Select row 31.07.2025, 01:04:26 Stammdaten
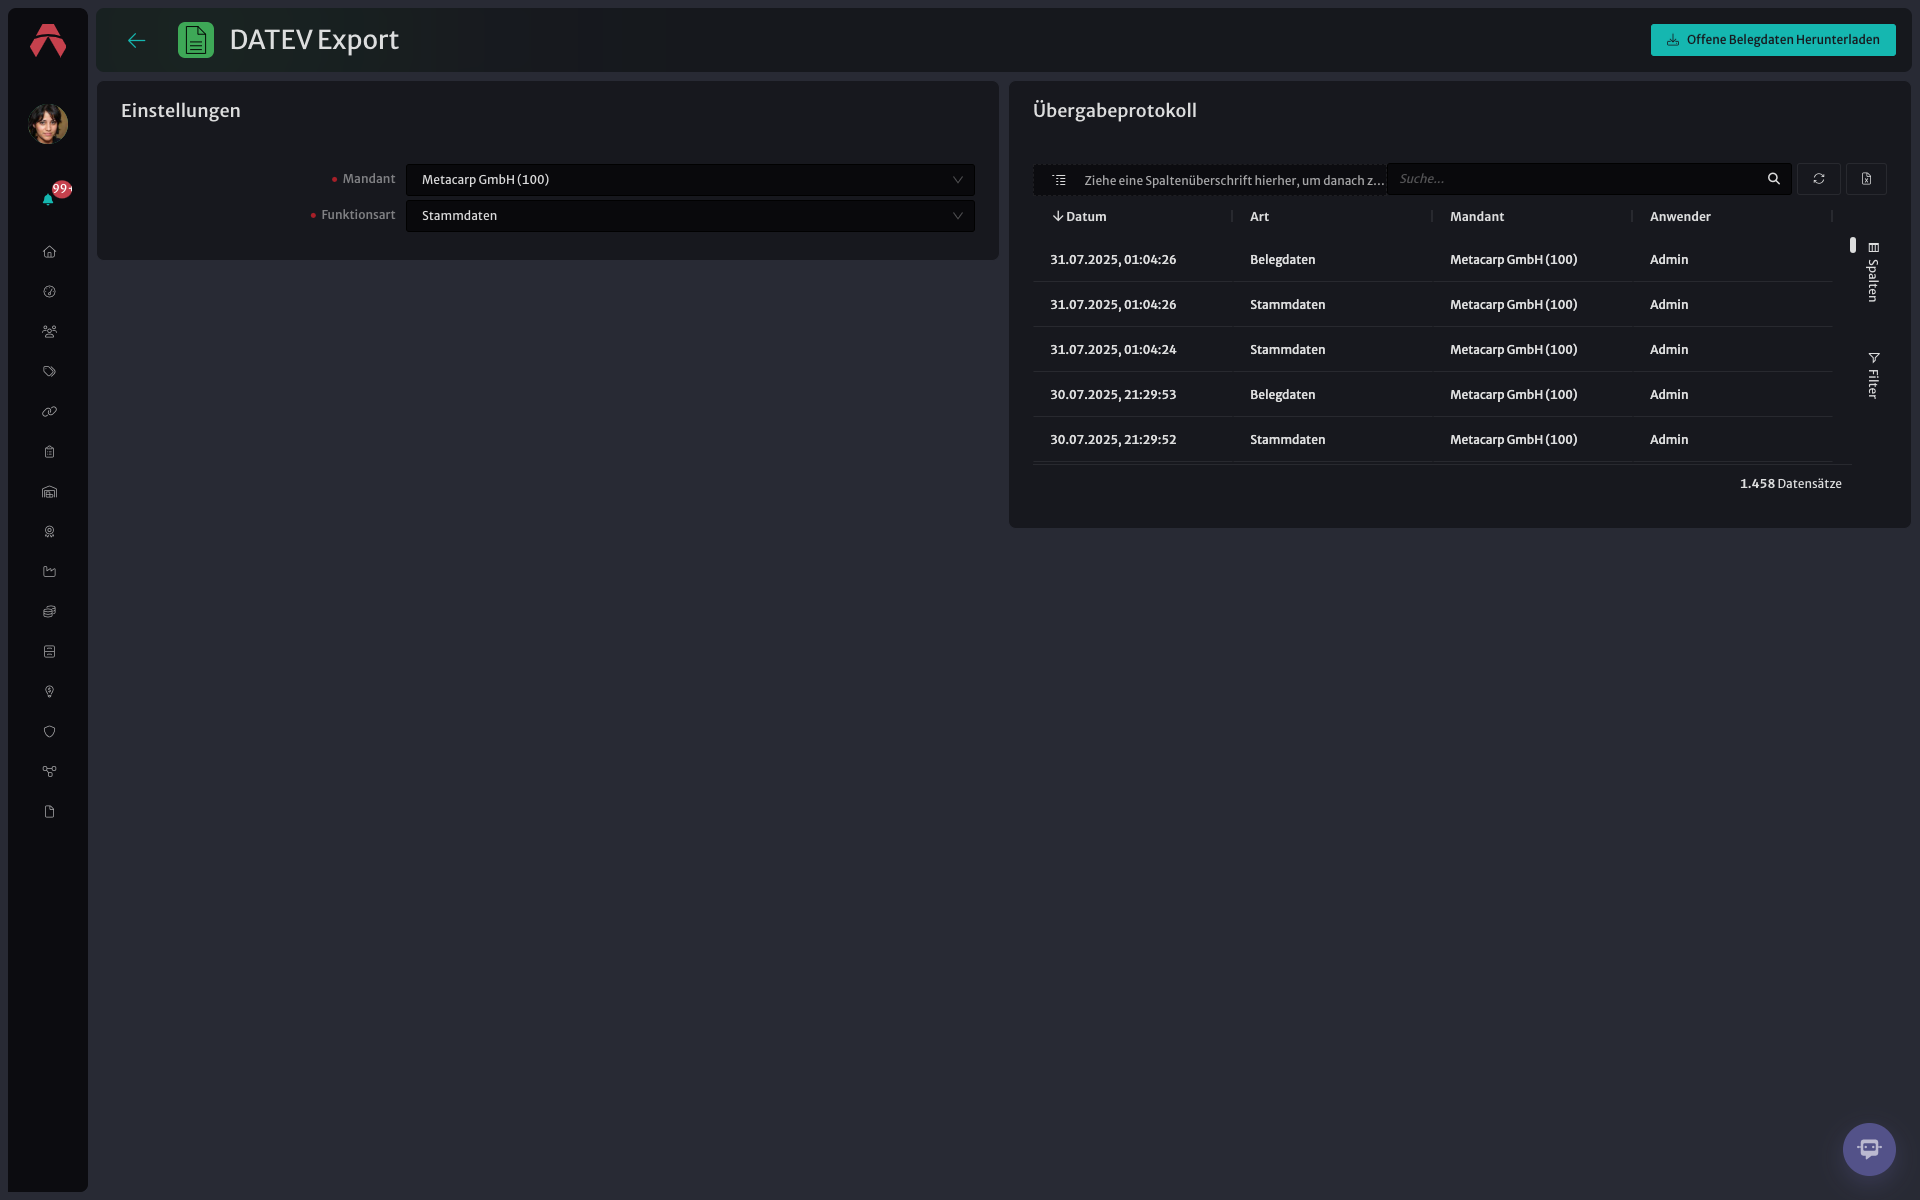 [1432, 305]
